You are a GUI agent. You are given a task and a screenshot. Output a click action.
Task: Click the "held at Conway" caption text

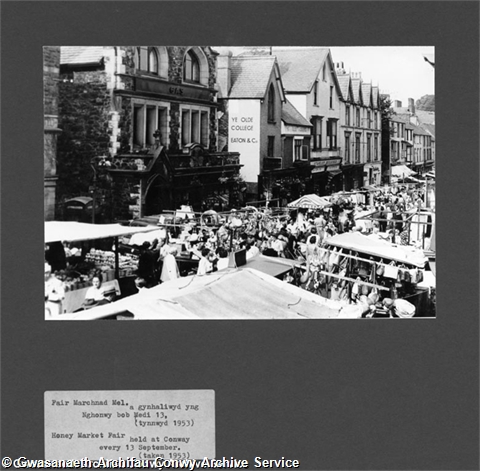(x=159, y=439)
